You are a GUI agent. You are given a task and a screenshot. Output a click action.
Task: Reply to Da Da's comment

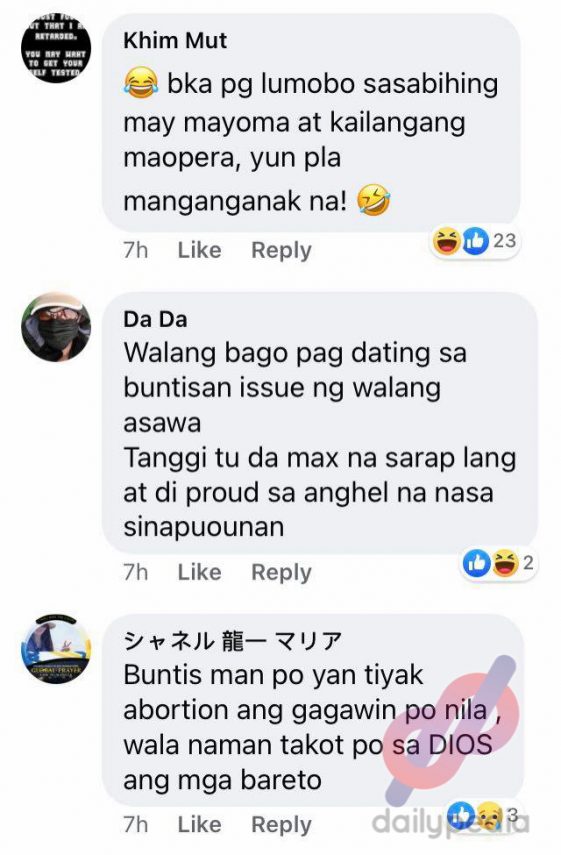[x=281, y=572]
